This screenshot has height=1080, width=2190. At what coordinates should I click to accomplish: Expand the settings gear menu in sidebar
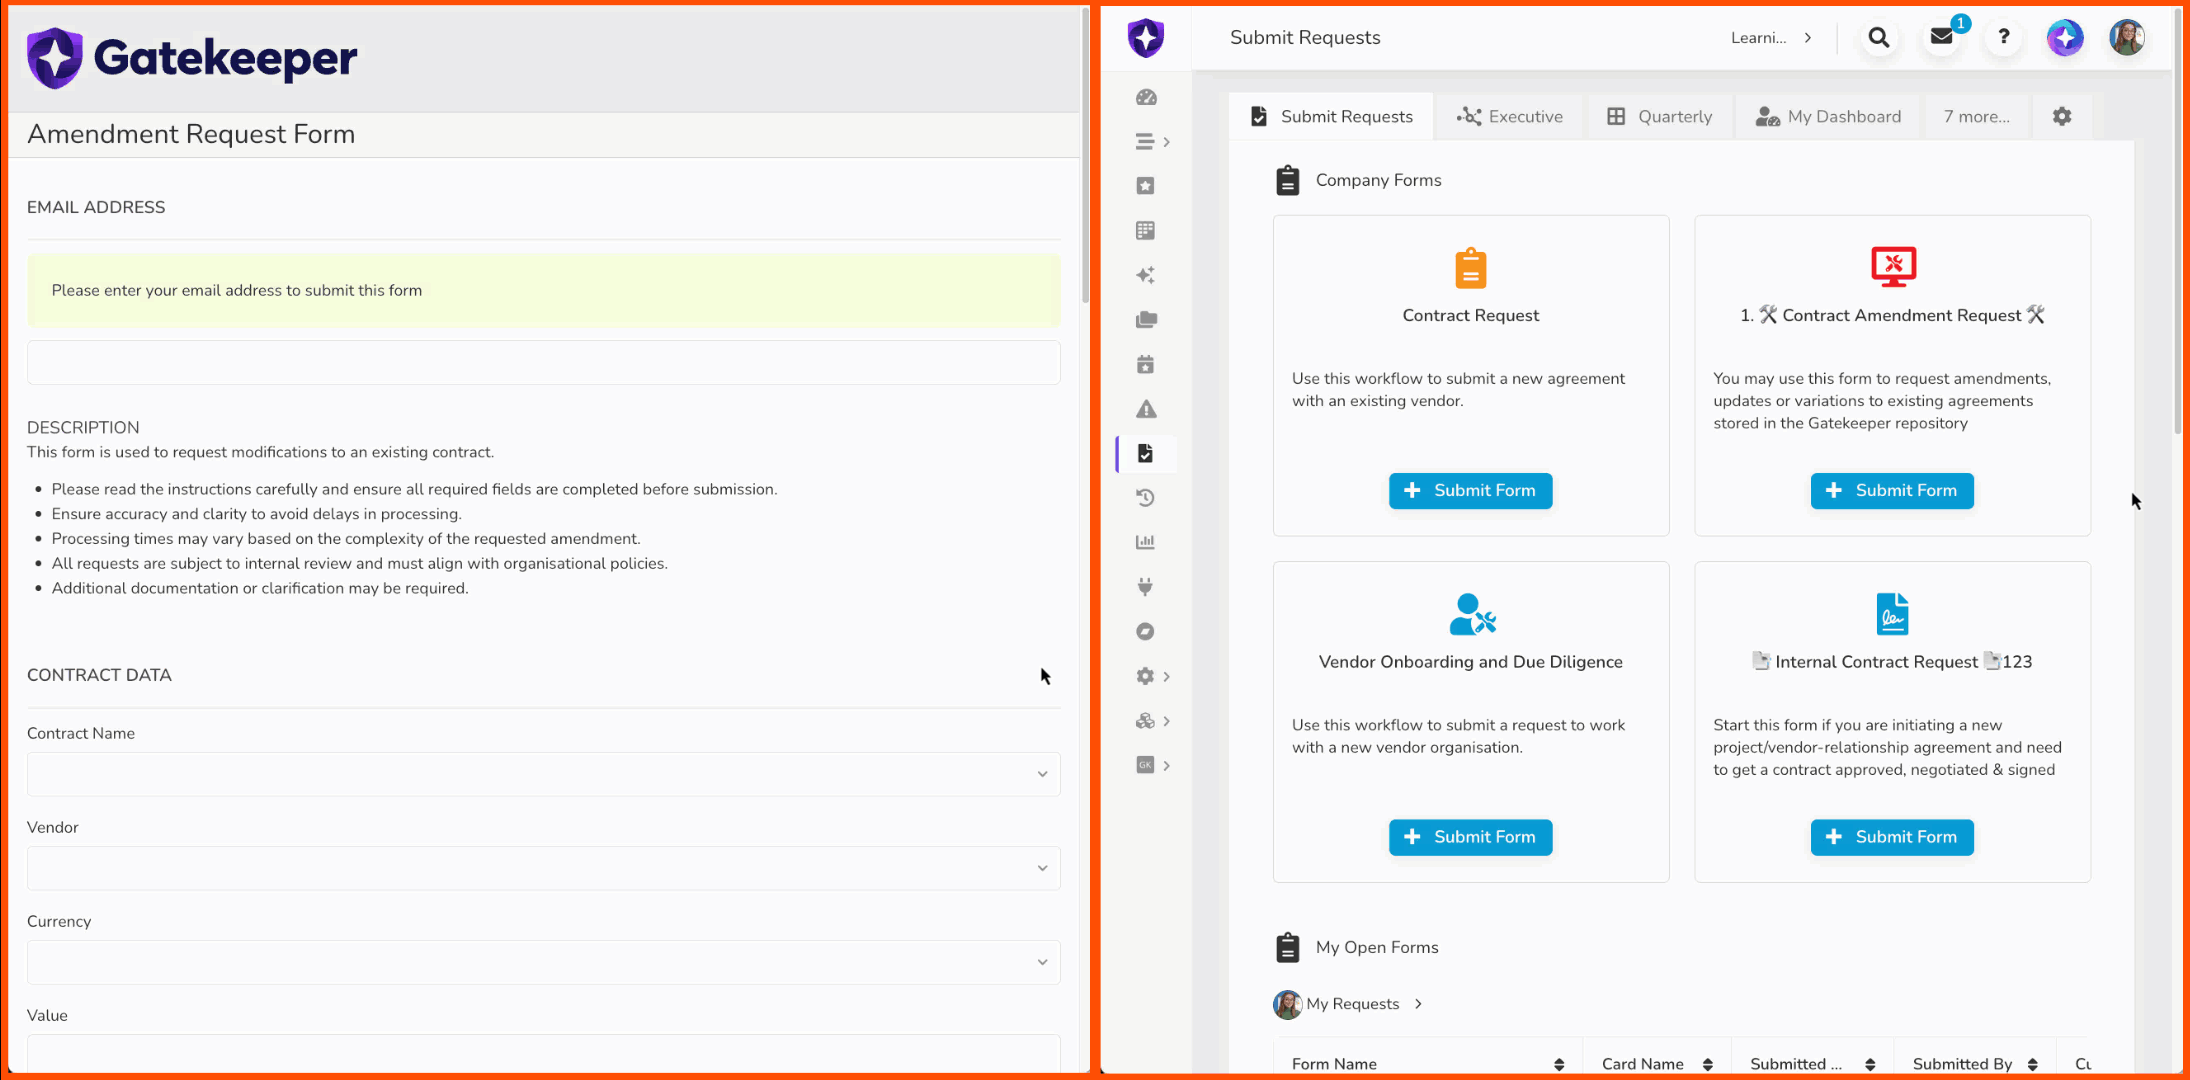[x=1153, y=676]
